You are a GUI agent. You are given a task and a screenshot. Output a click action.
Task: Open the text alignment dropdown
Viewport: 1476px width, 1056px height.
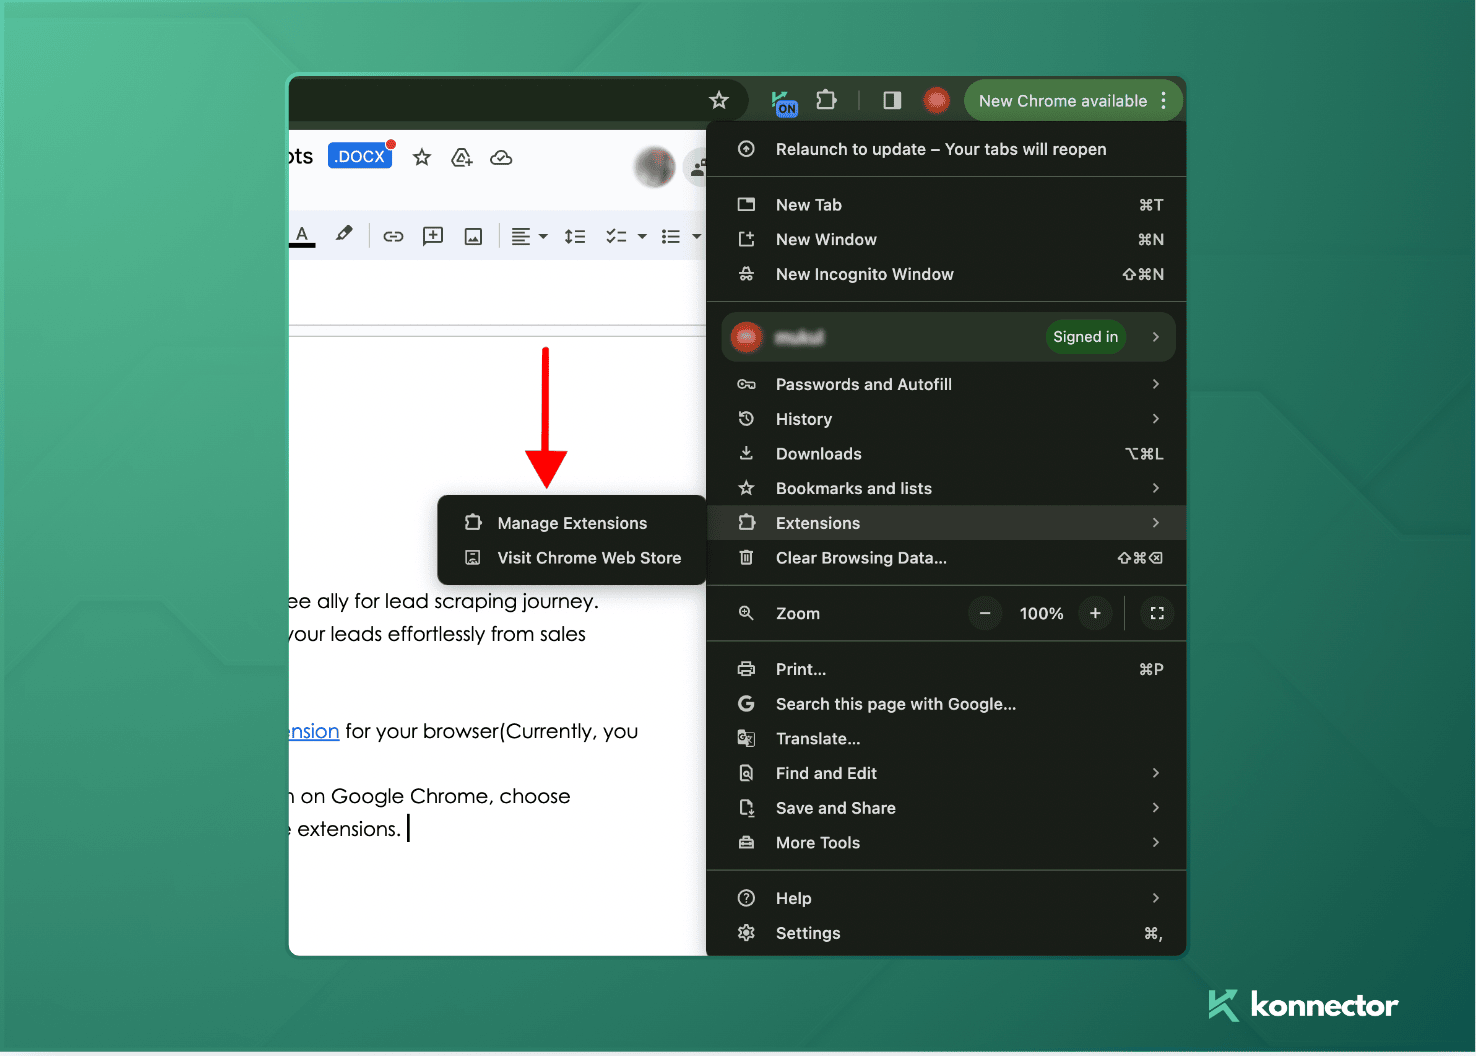click(529, 236)
